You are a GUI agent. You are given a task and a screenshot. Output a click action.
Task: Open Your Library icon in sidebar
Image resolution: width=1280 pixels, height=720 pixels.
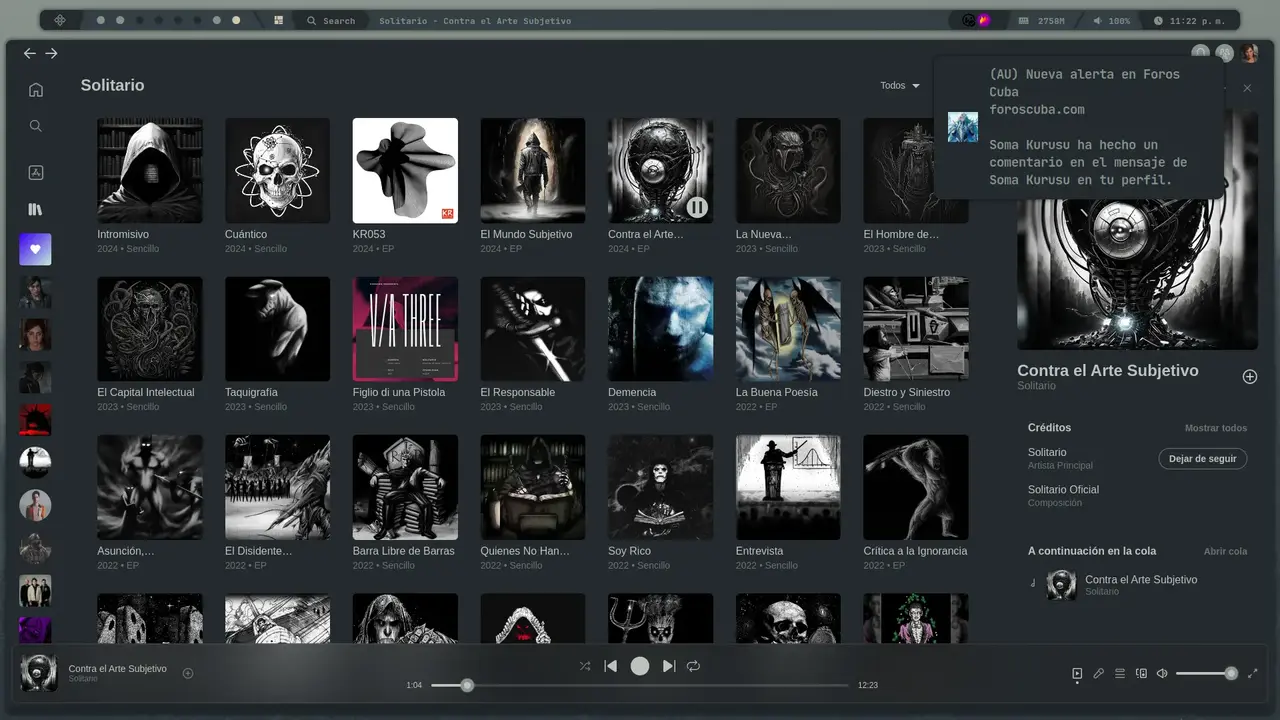click(x=36, y=210)
